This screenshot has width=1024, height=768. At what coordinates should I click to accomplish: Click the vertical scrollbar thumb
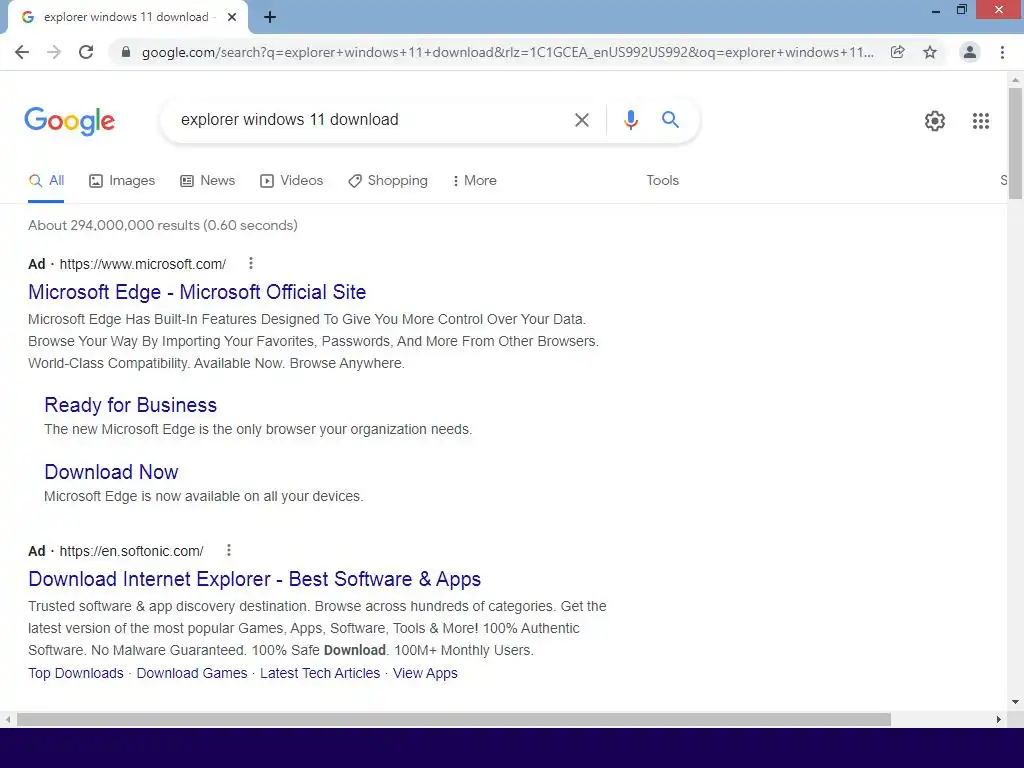pyautogui.click(x=1015, y=143)
